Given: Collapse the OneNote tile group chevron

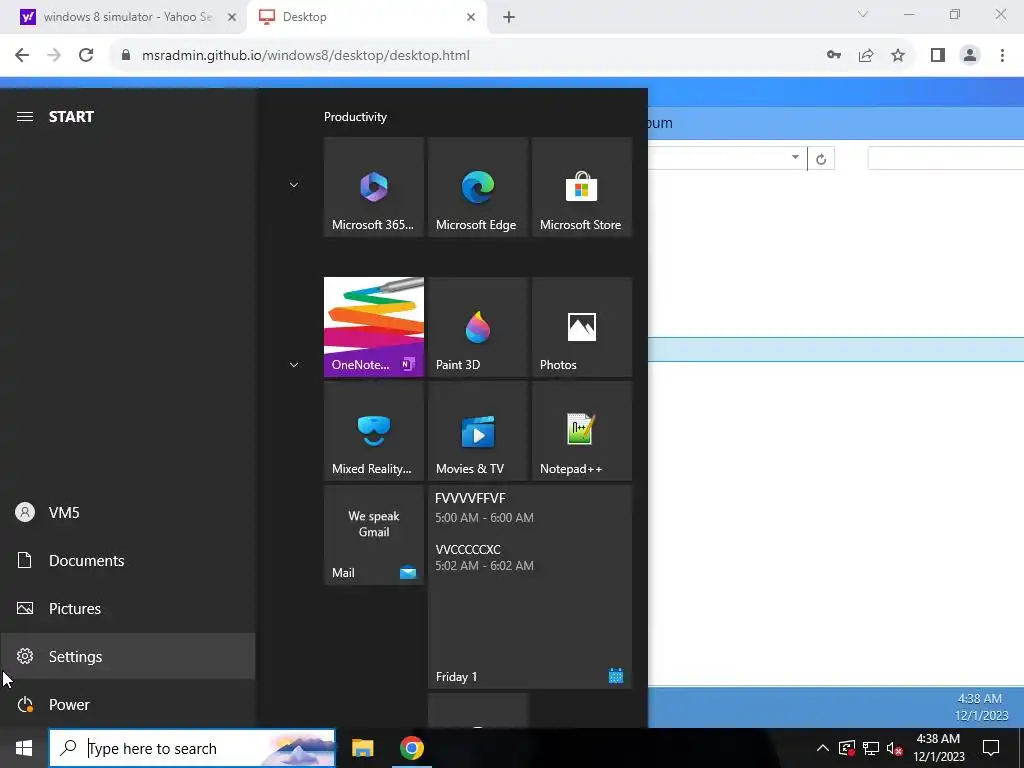Looking at the screenshot, I should (x=294, y=364).
